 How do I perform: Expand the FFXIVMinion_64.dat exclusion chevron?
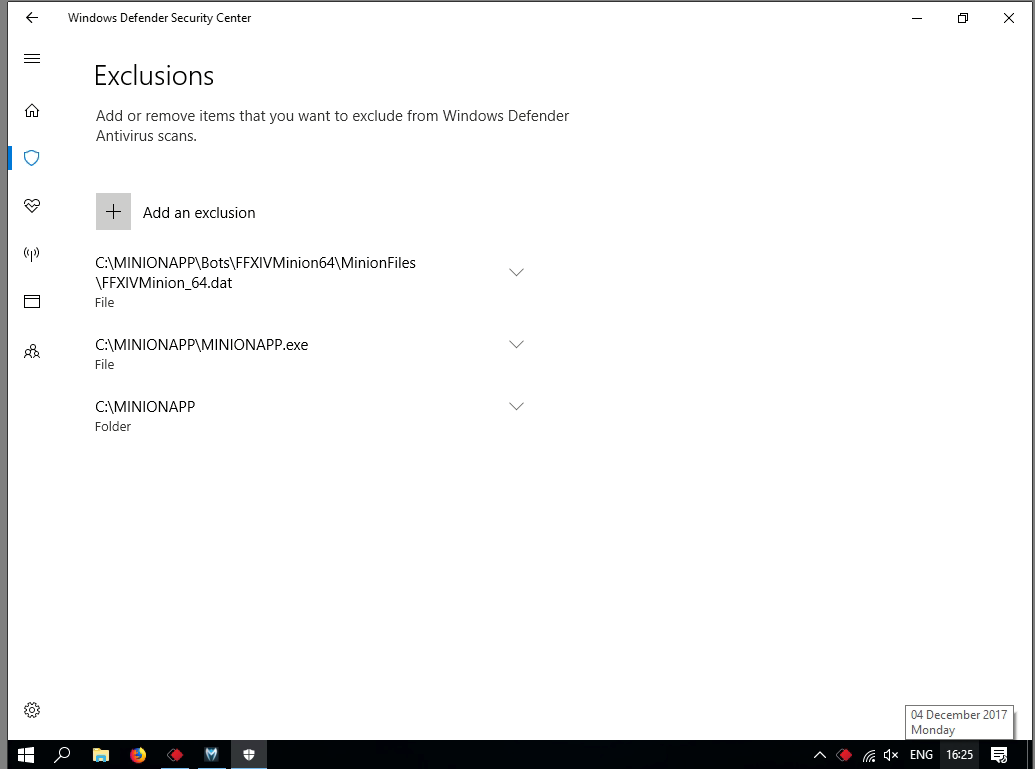516,273
